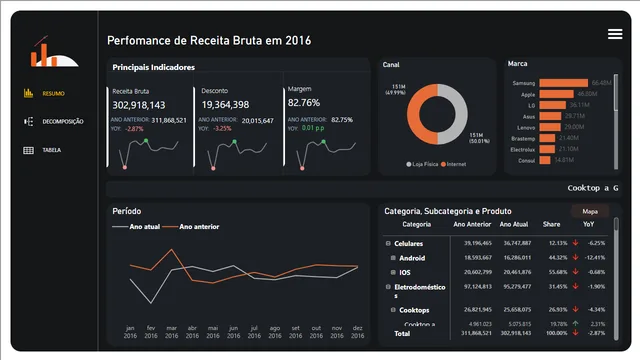
Task: Click the category table scrollbar
Action: click(x=616, y=279)
